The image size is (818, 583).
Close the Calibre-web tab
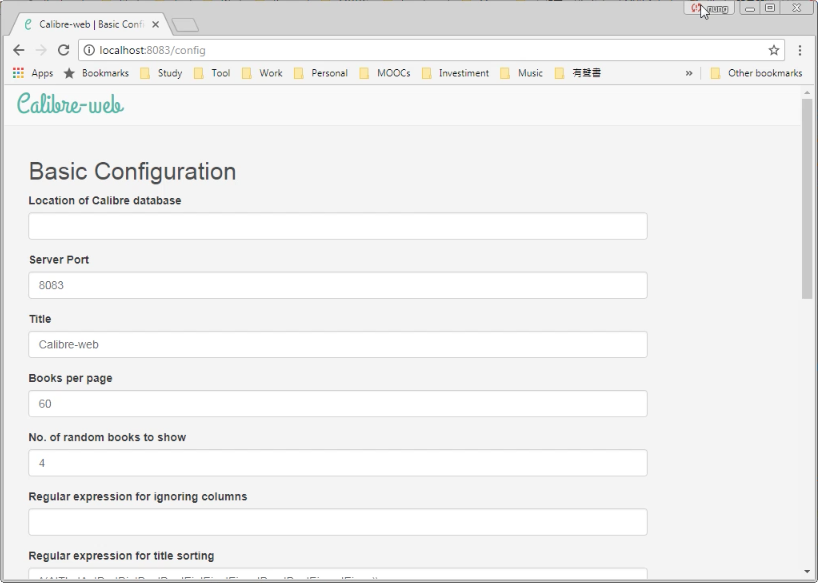[155, 25]
